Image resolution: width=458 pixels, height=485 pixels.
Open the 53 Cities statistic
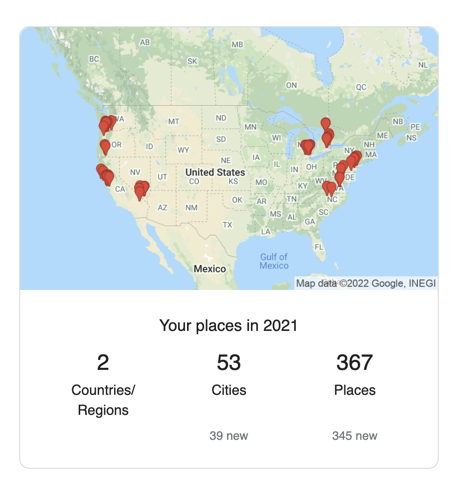pyautogui.click(x=229, y=375)
